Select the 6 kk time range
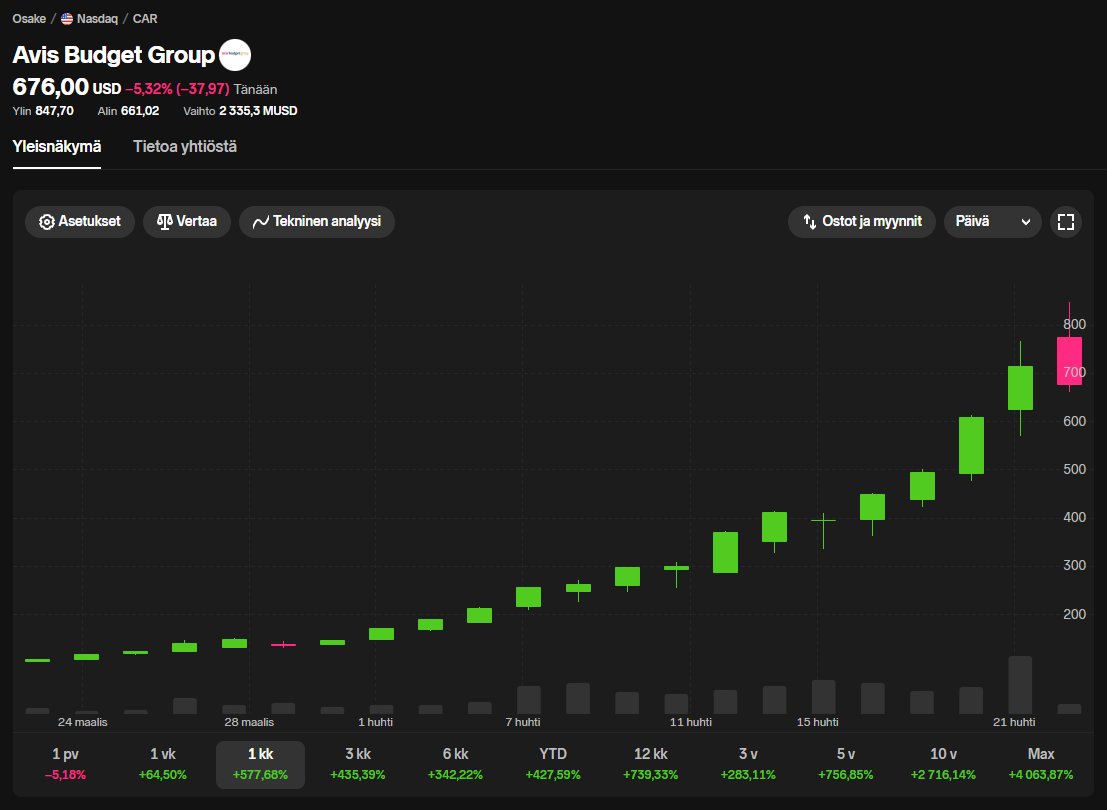The image size is (1107, 810). [x=455, y=764]
